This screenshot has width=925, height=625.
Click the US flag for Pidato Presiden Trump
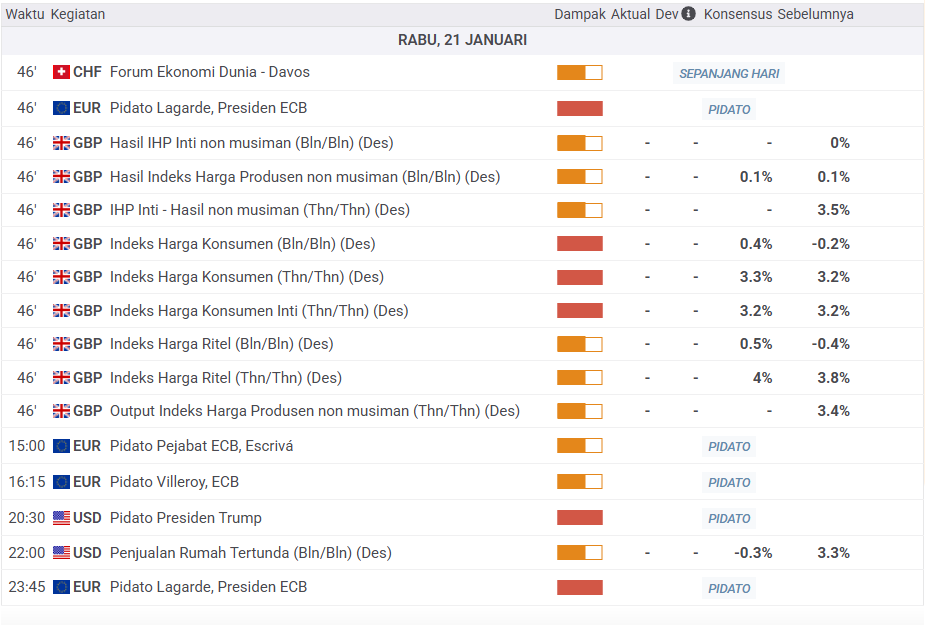(x=61, y=518)
